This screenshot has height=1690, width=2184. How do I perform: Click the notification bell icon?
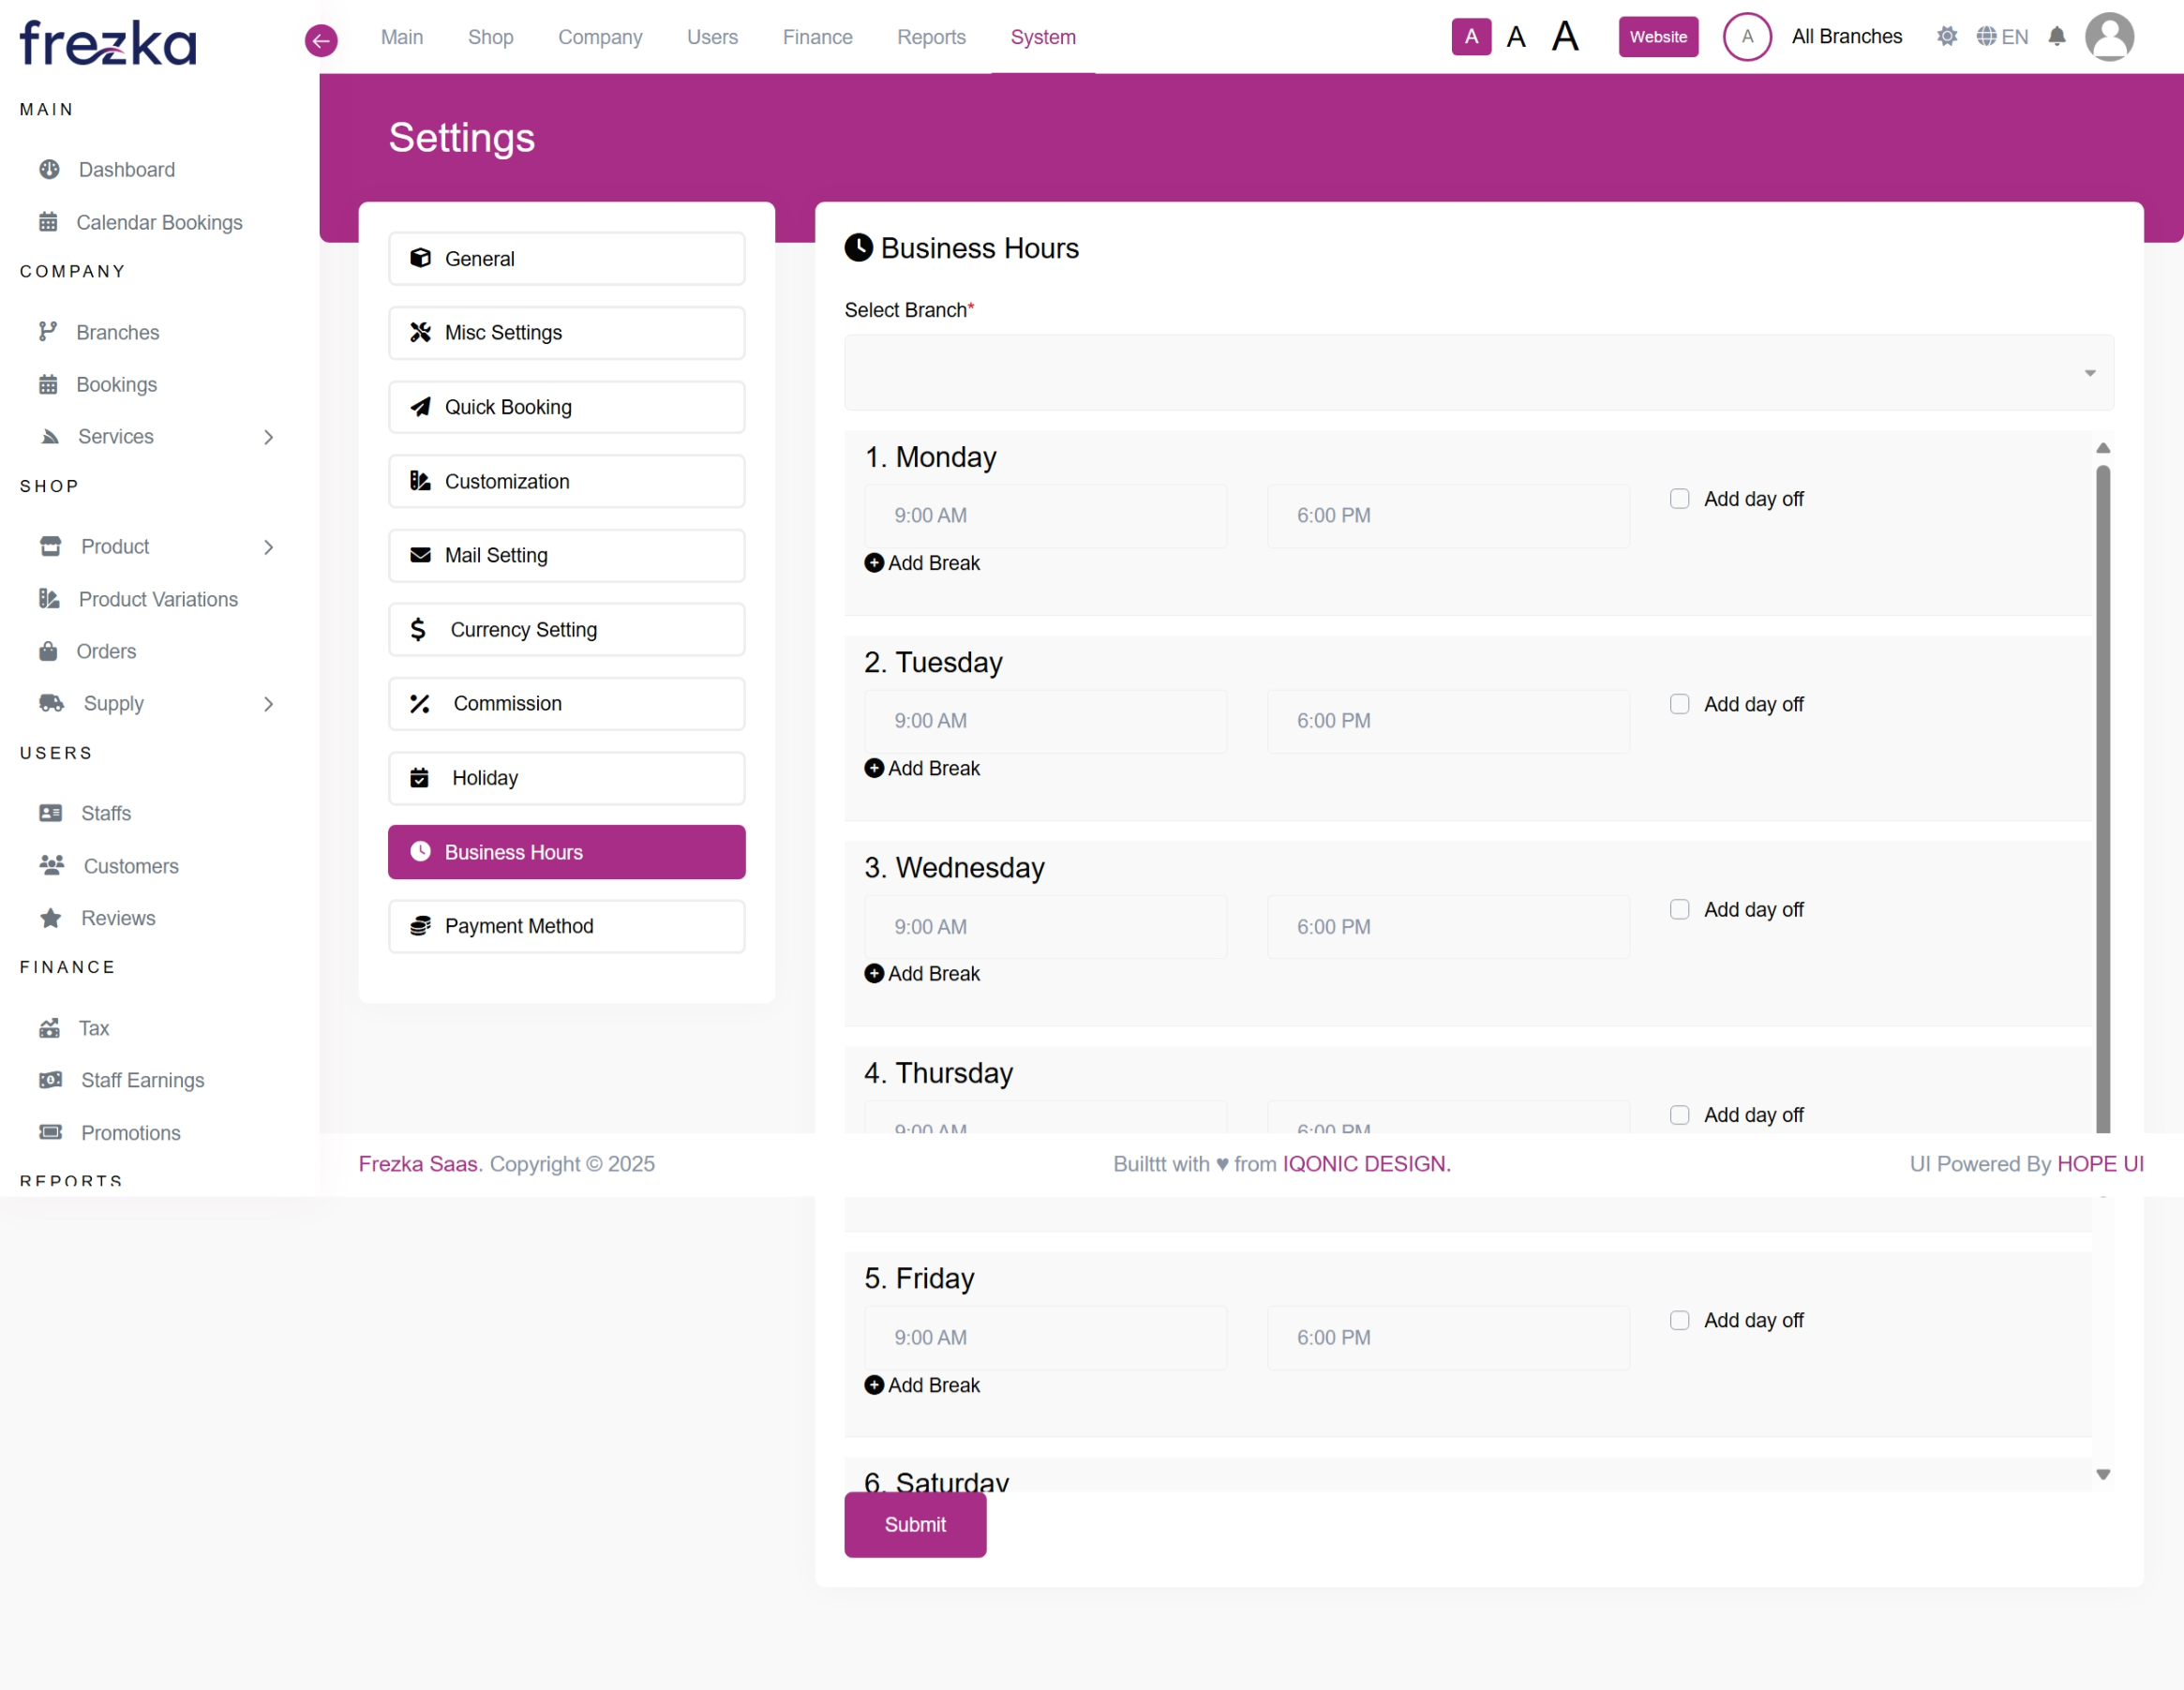(x=2056, y=37)
